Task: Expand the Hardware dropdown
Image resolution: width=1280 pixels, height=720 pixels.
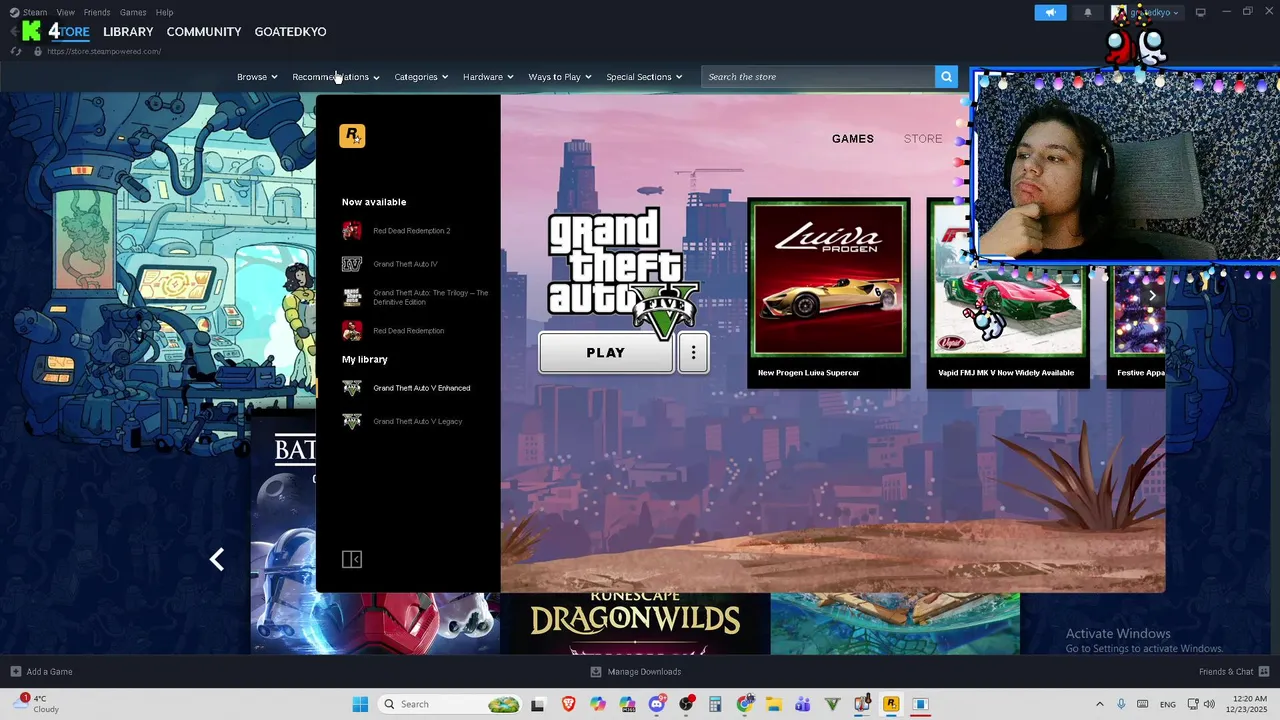Action: coord(488,77)
